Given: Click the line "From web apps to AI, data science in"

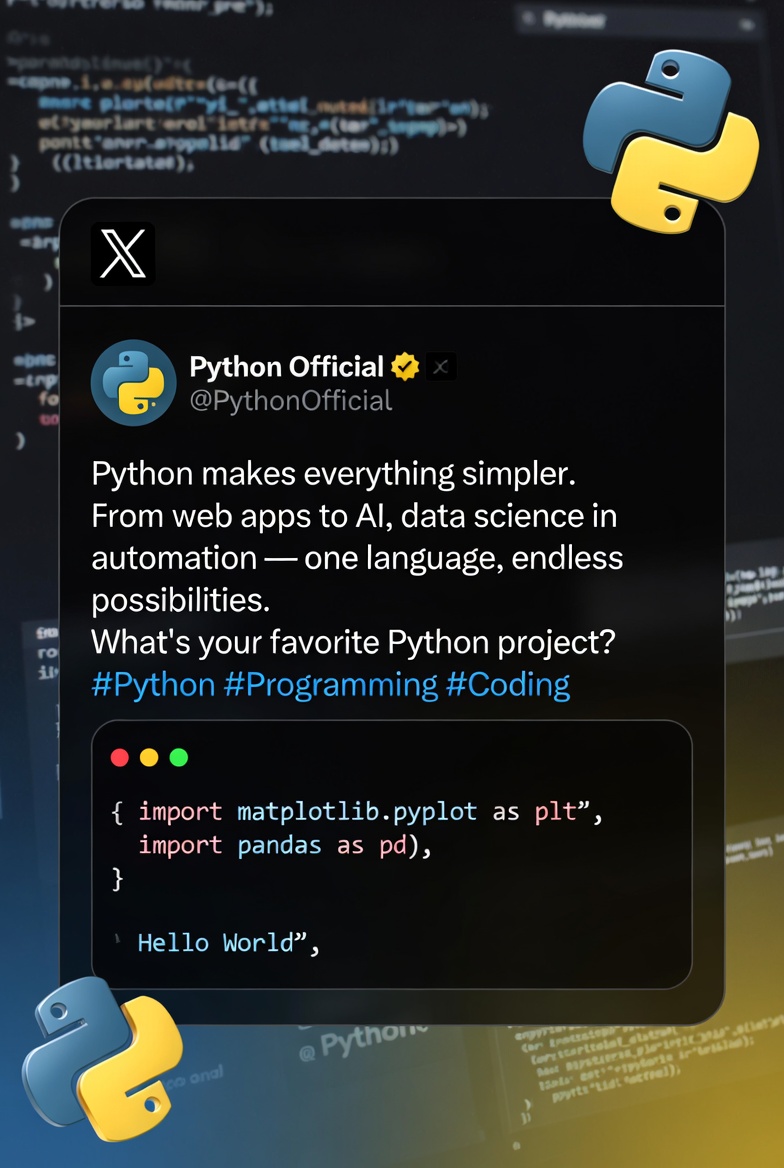Looking at the screenshot, I should point(354,516).
